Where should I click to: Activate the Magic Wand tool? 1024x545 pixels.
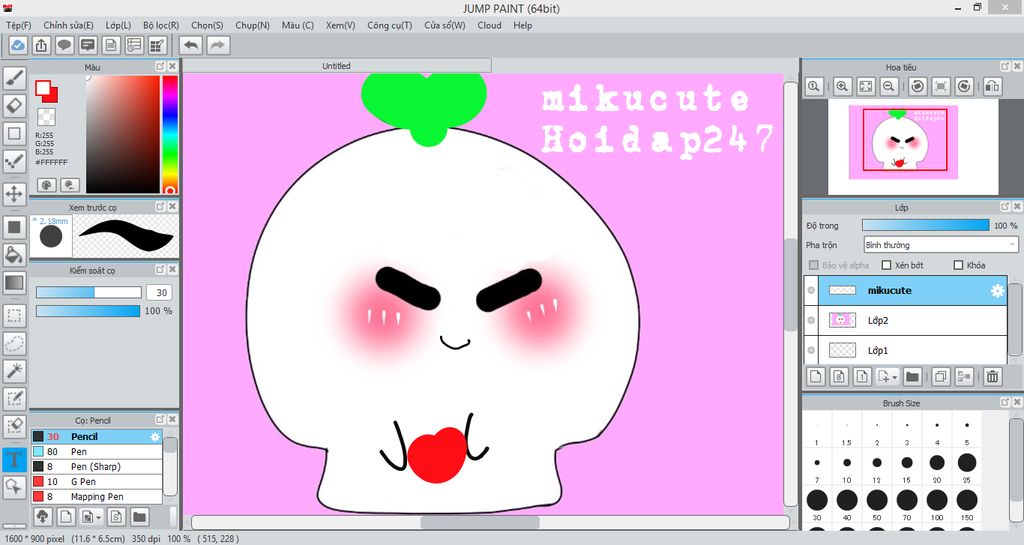[14, 371]
